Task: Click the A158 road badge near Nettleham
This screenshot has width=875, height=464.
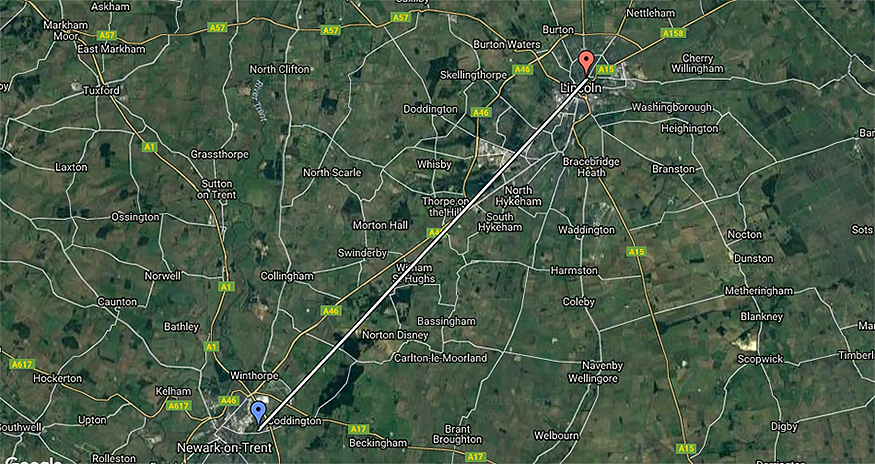Action: click(674, 34)
